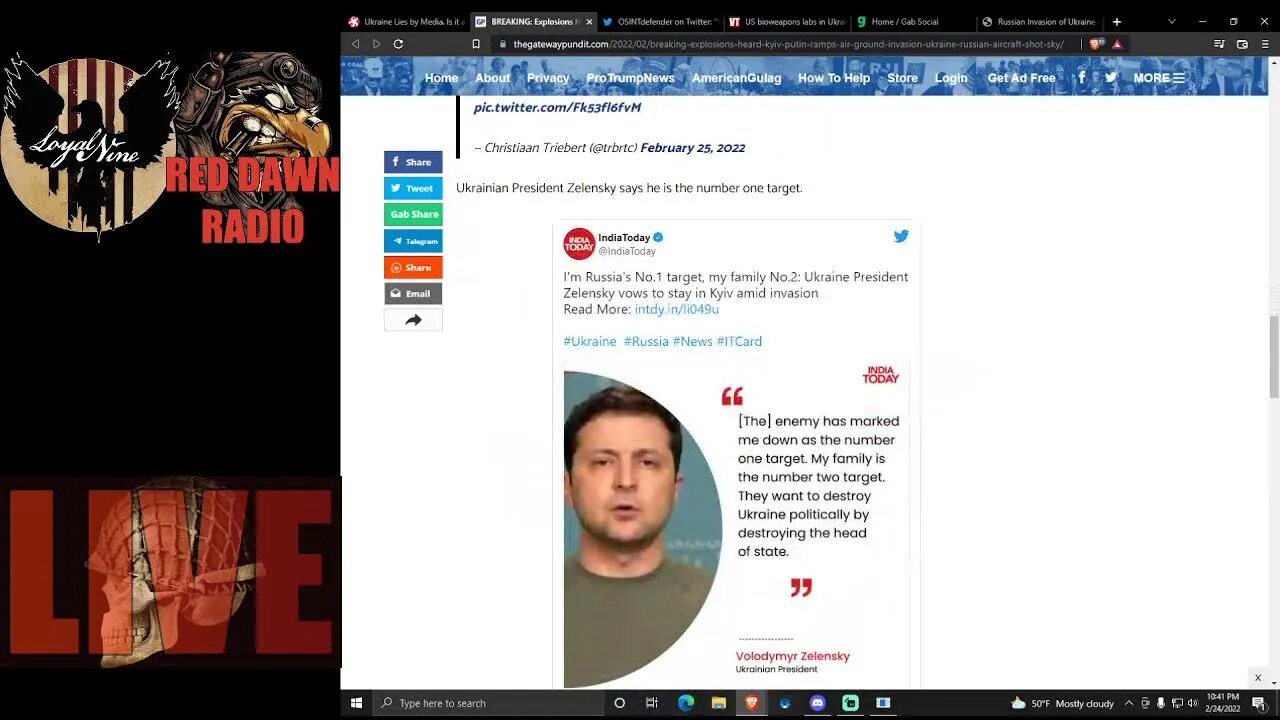This screenshot has height=720, width=1280.
Task: Open Brave Rewards triangle icon
Action: tap(1117, 44)
